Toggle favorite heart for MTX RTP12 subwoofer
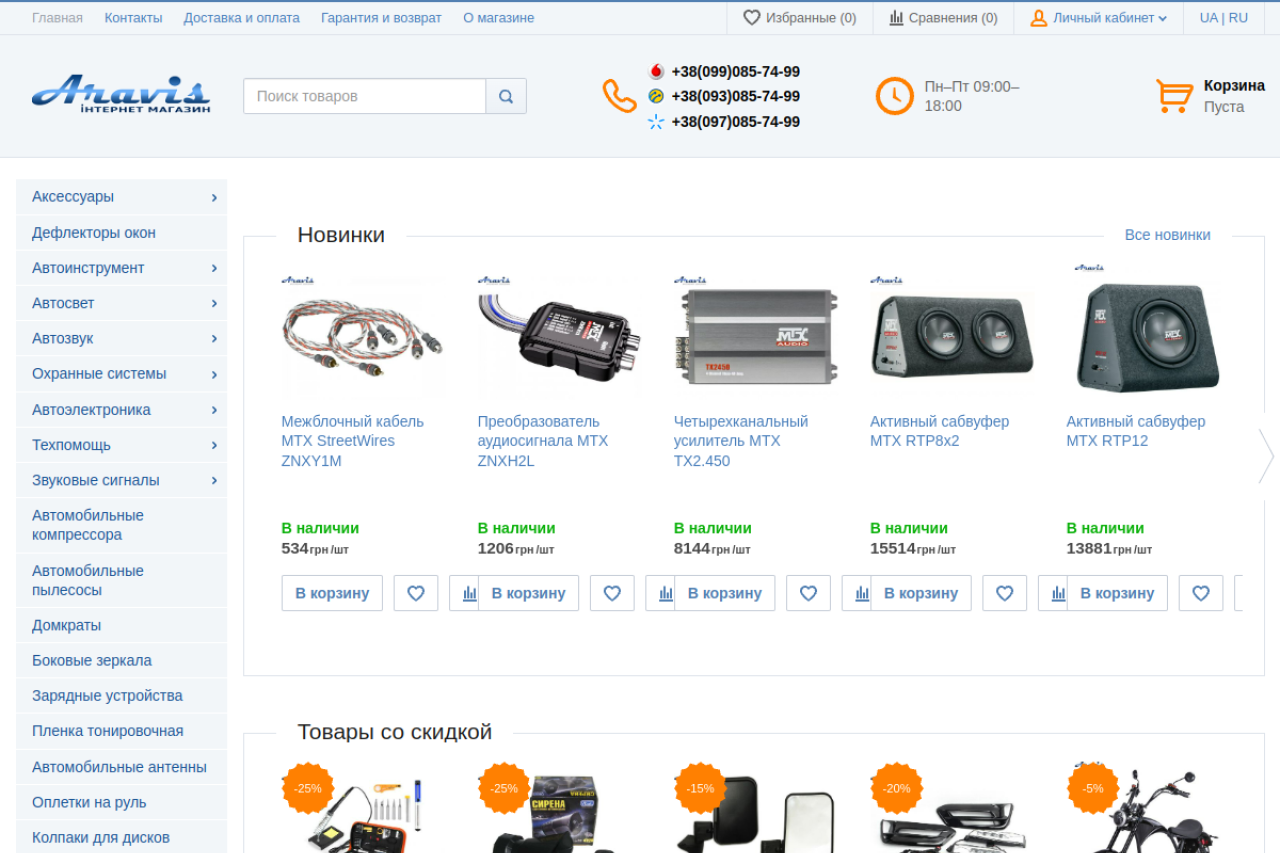Image resolution: width=1280 pixels, height=853 pixels. pos(1201,594)
